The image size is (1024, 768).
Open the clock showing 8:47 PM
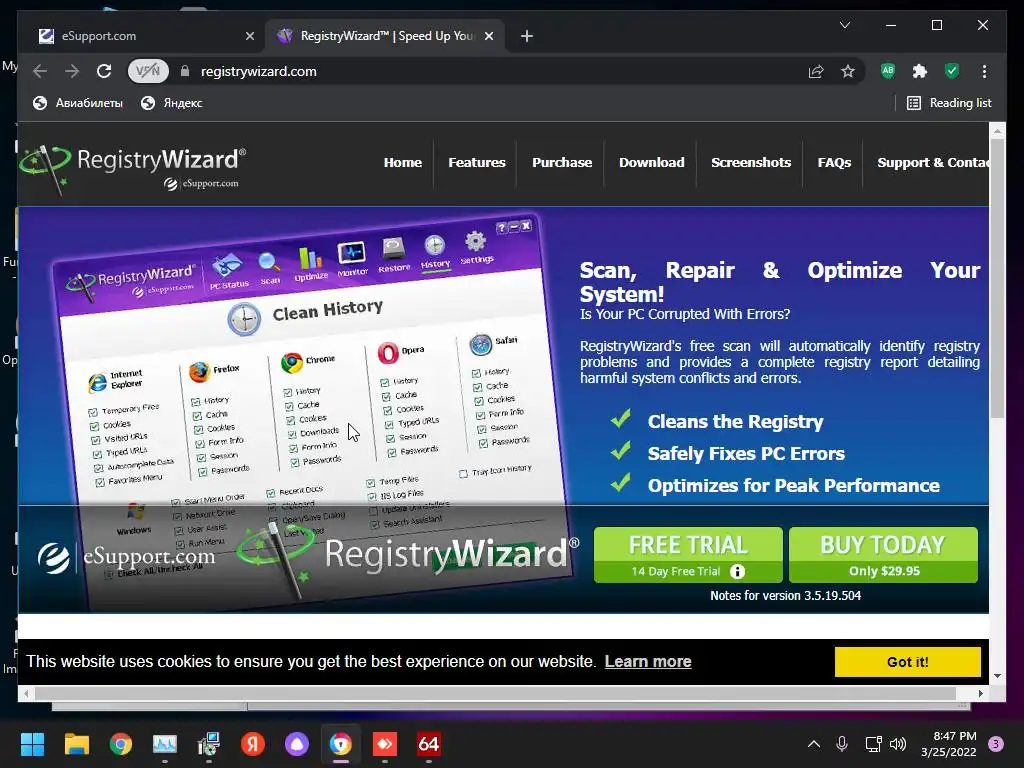[949, 744]
